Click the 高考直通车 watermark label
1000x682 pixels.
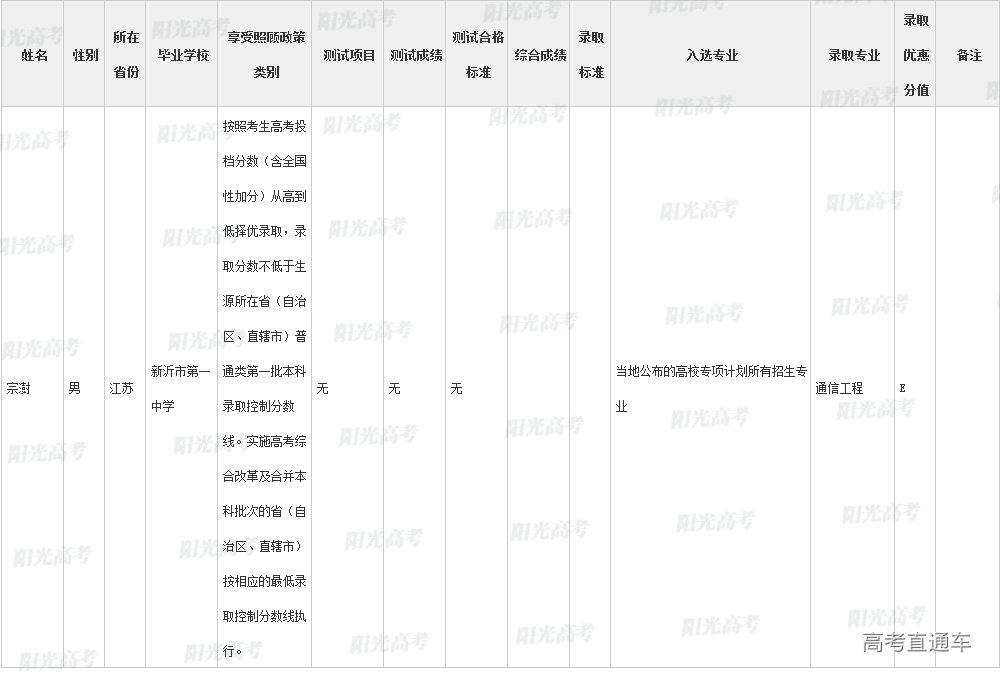coord(916,643)
